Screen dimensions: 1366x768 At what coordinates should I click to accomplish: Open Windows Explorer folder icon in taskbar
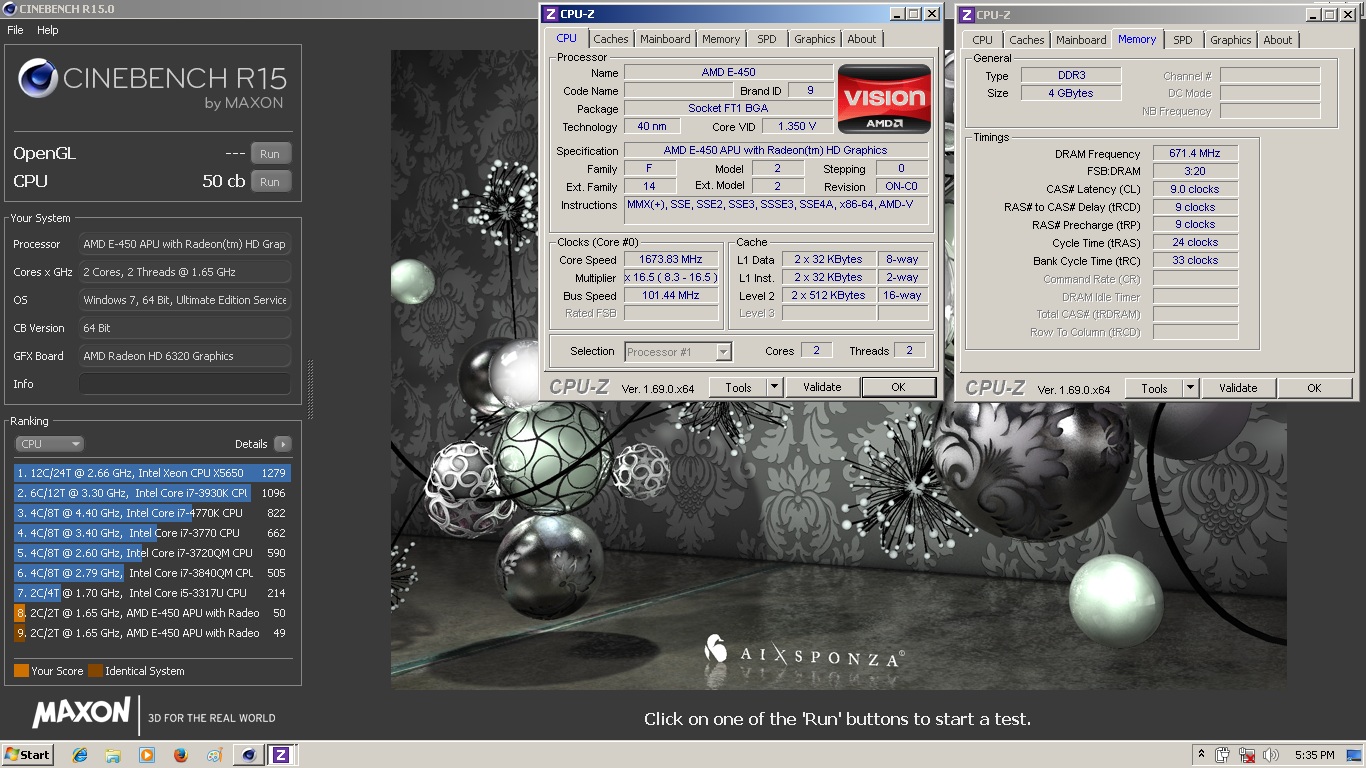pyautogui.click(x=113, y=755)
